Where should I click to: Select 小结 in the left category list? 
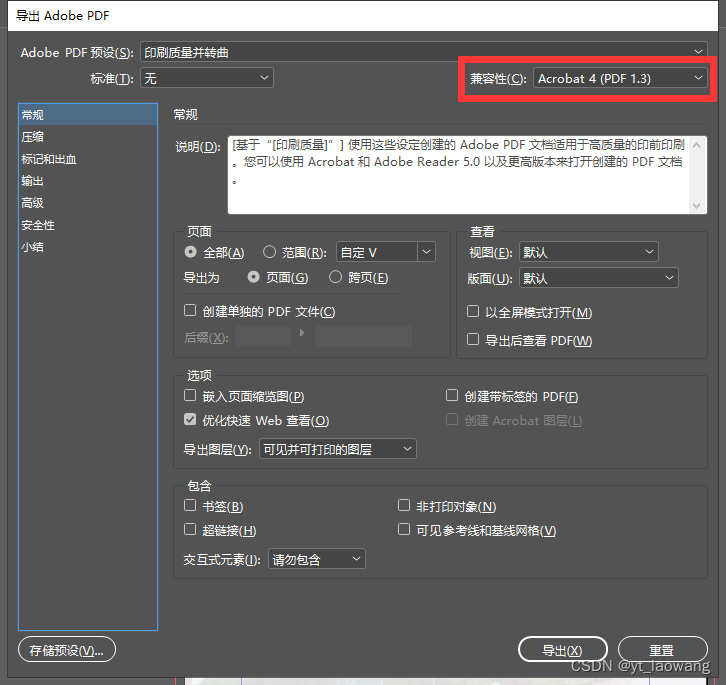pyautogui.click(x=88, y=247)
